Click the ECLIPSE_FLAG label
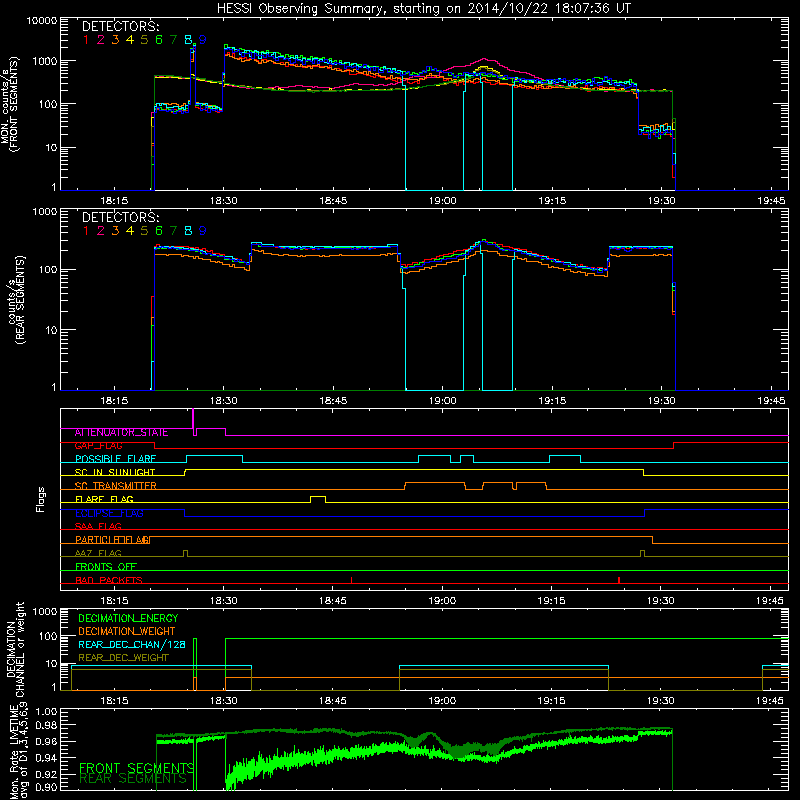 pyautogui.click(x=109, y=513)
